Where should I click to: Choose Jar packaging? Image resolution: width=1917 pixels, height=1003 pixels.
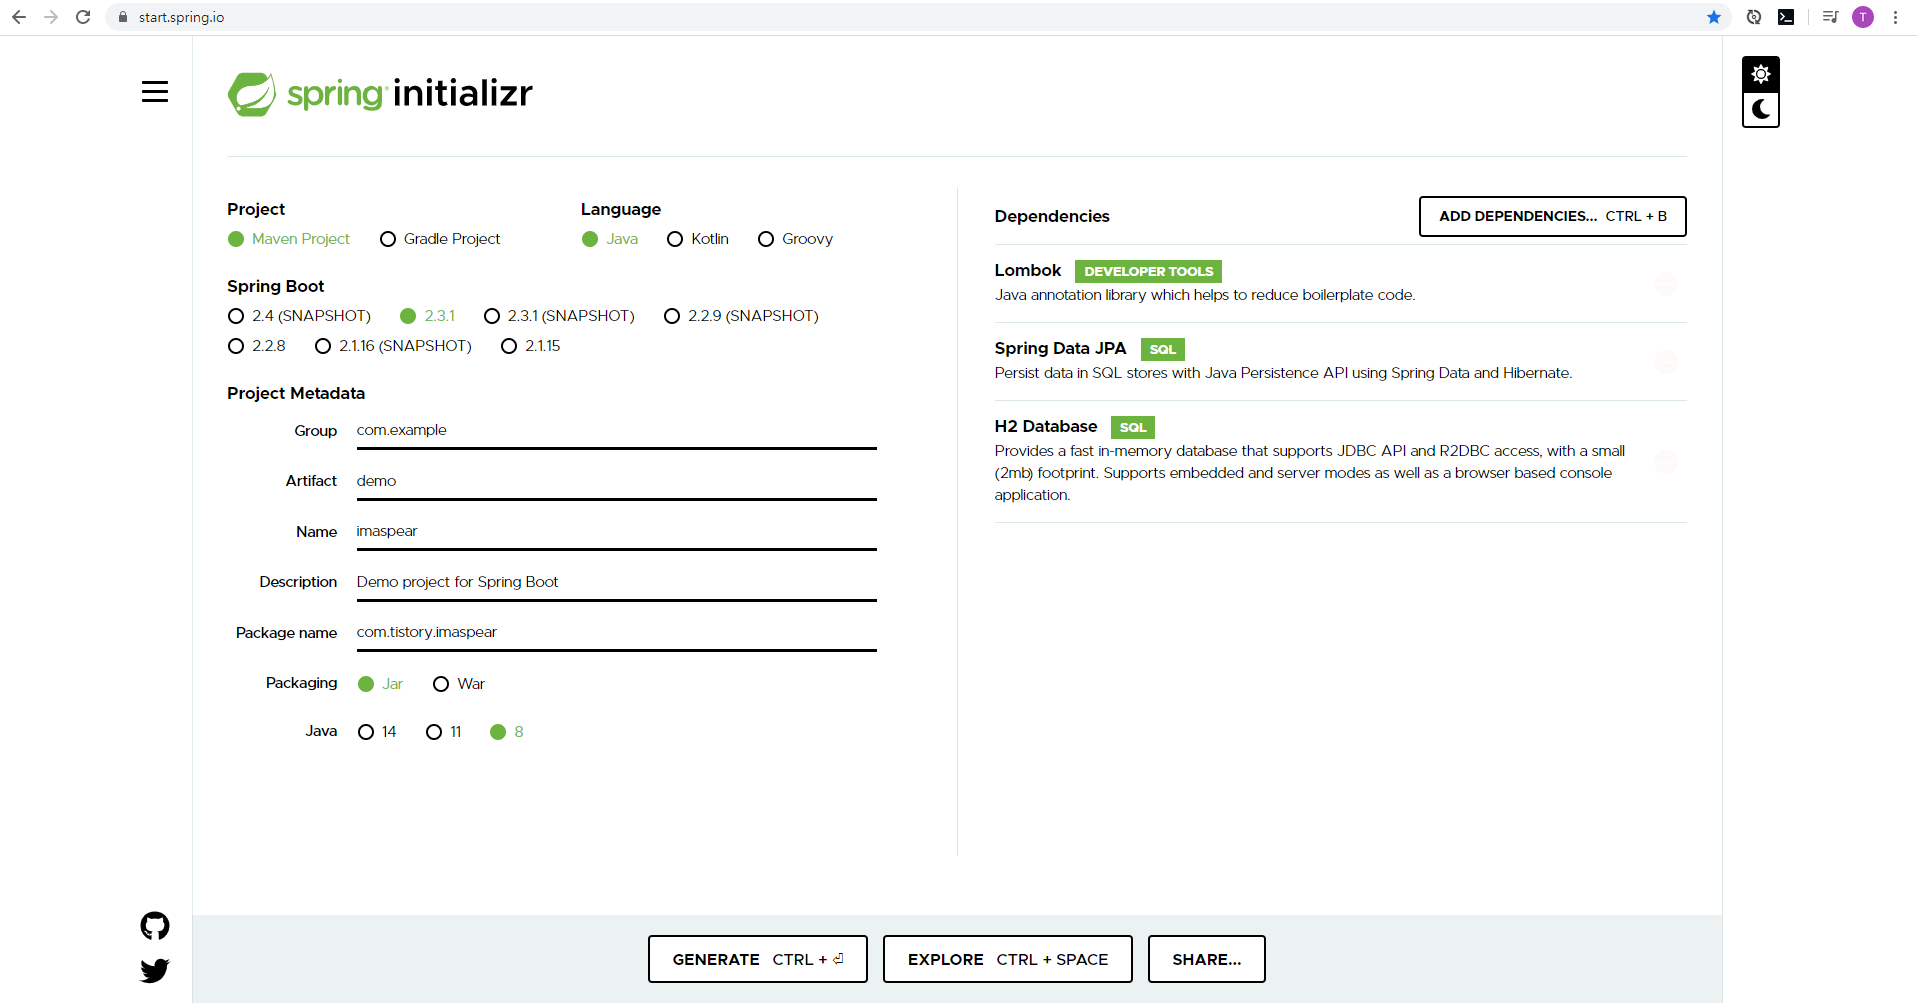coord(380,684)
